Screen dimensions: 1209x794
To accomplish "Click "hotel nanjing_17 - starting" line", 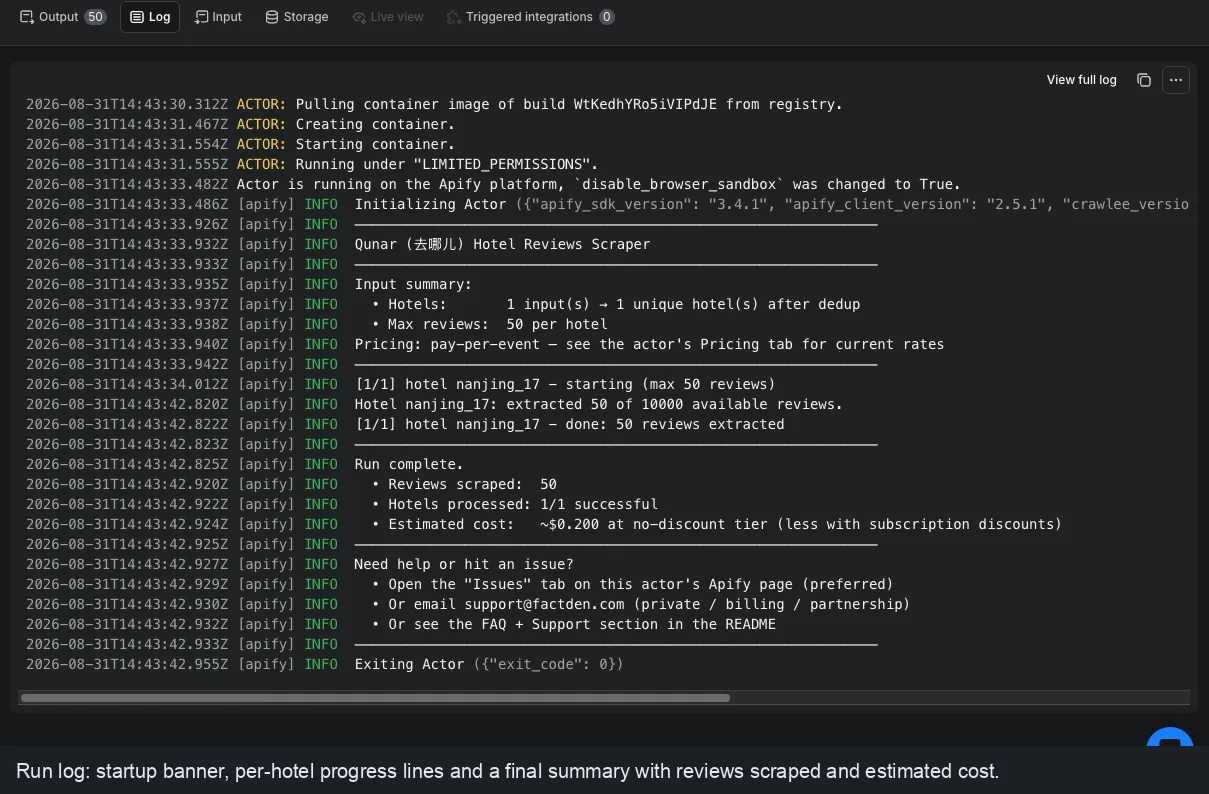I will pyautogui.click(x=400, y=384).
